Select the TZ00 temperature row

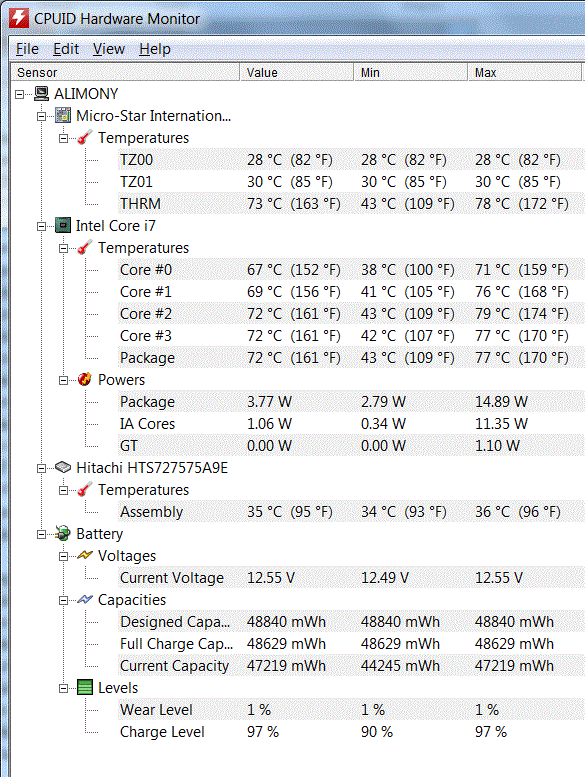[351, 160]
